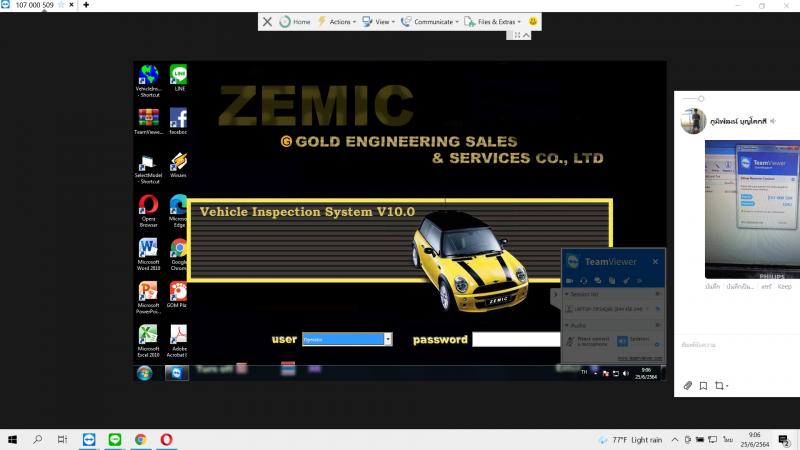Click TeamViewer button in remote taskbar
This screenshot has height=450, width=800.
[177, 373]
